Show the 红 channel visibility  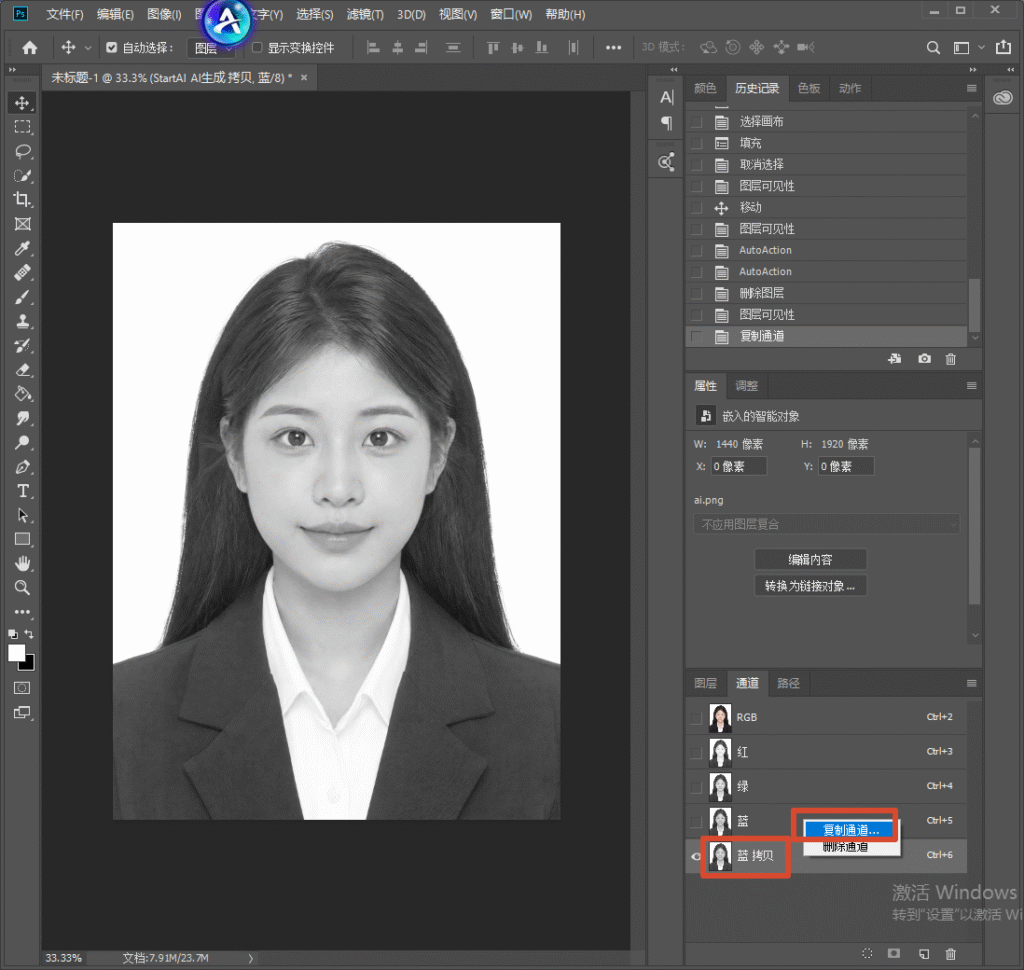click(x=696, y=752)
